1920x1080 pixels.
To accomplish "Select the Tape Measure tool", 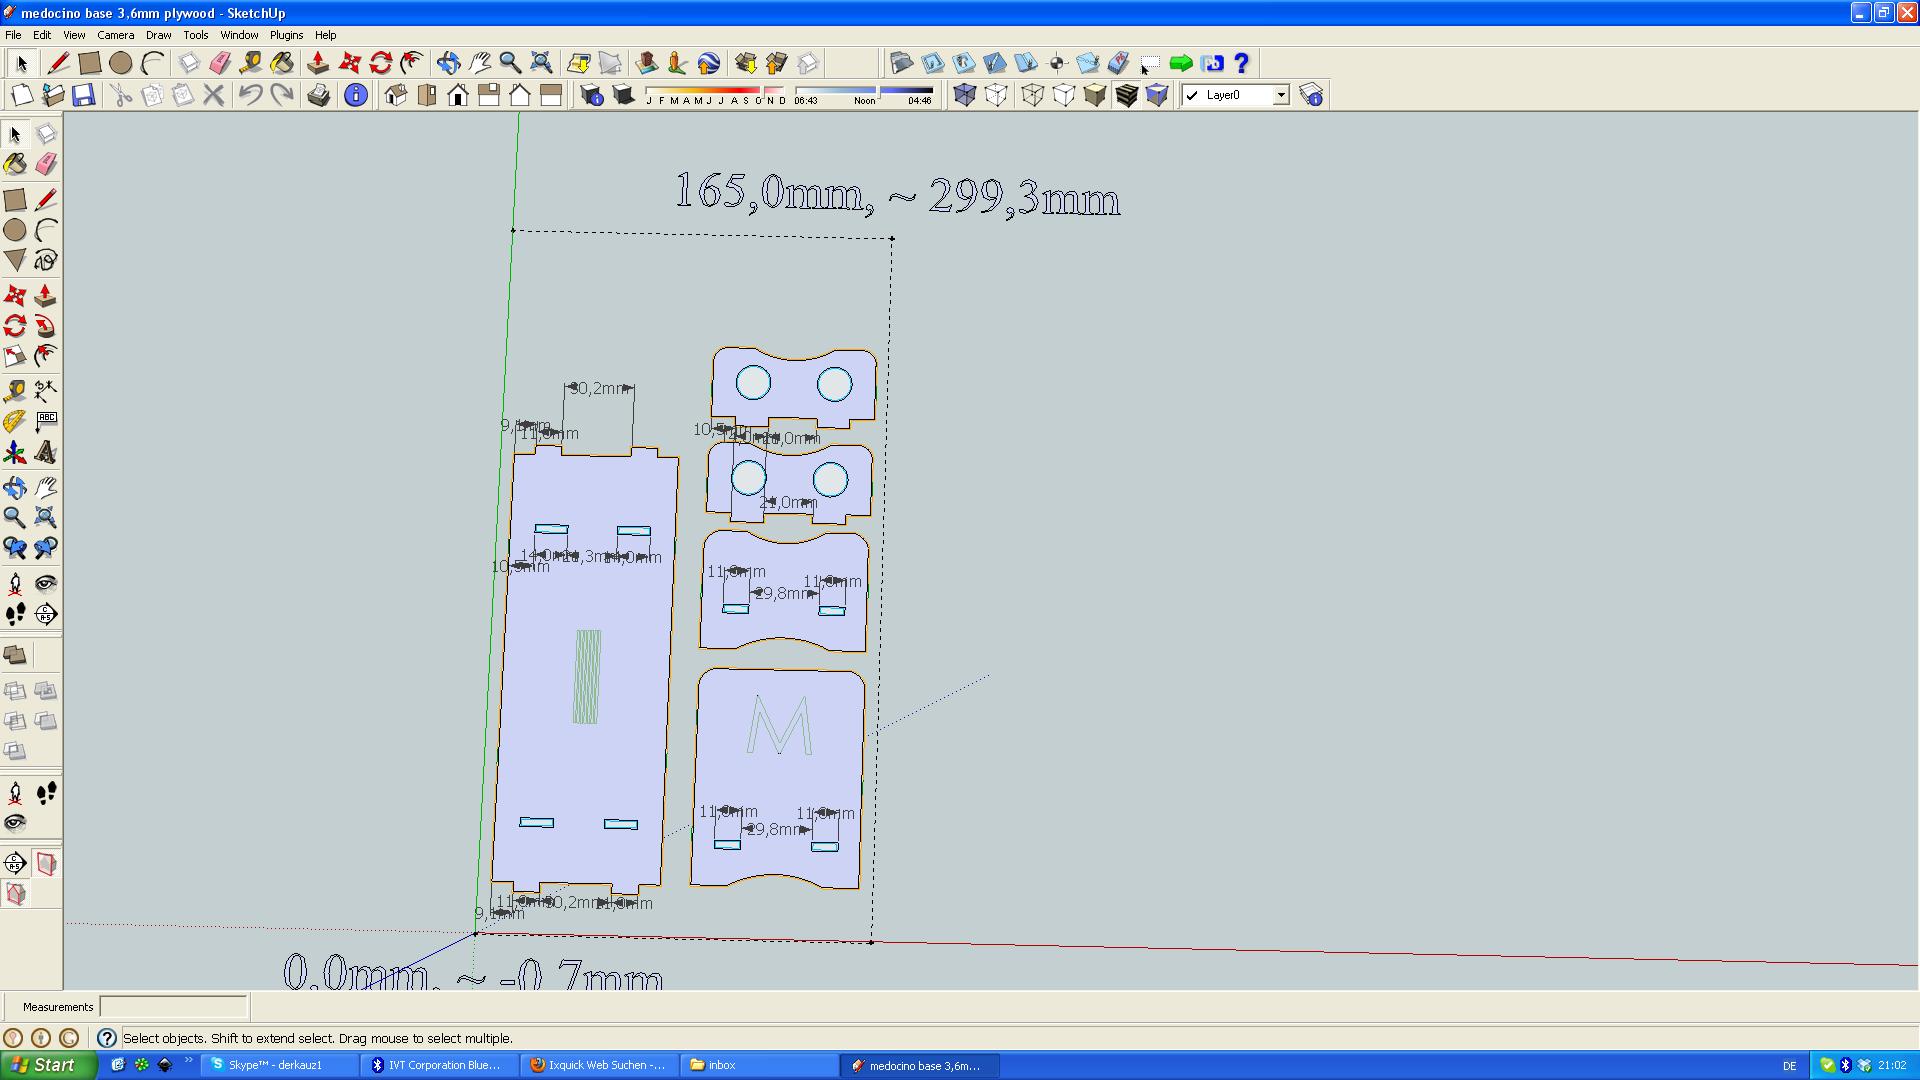I will point(249,62).
